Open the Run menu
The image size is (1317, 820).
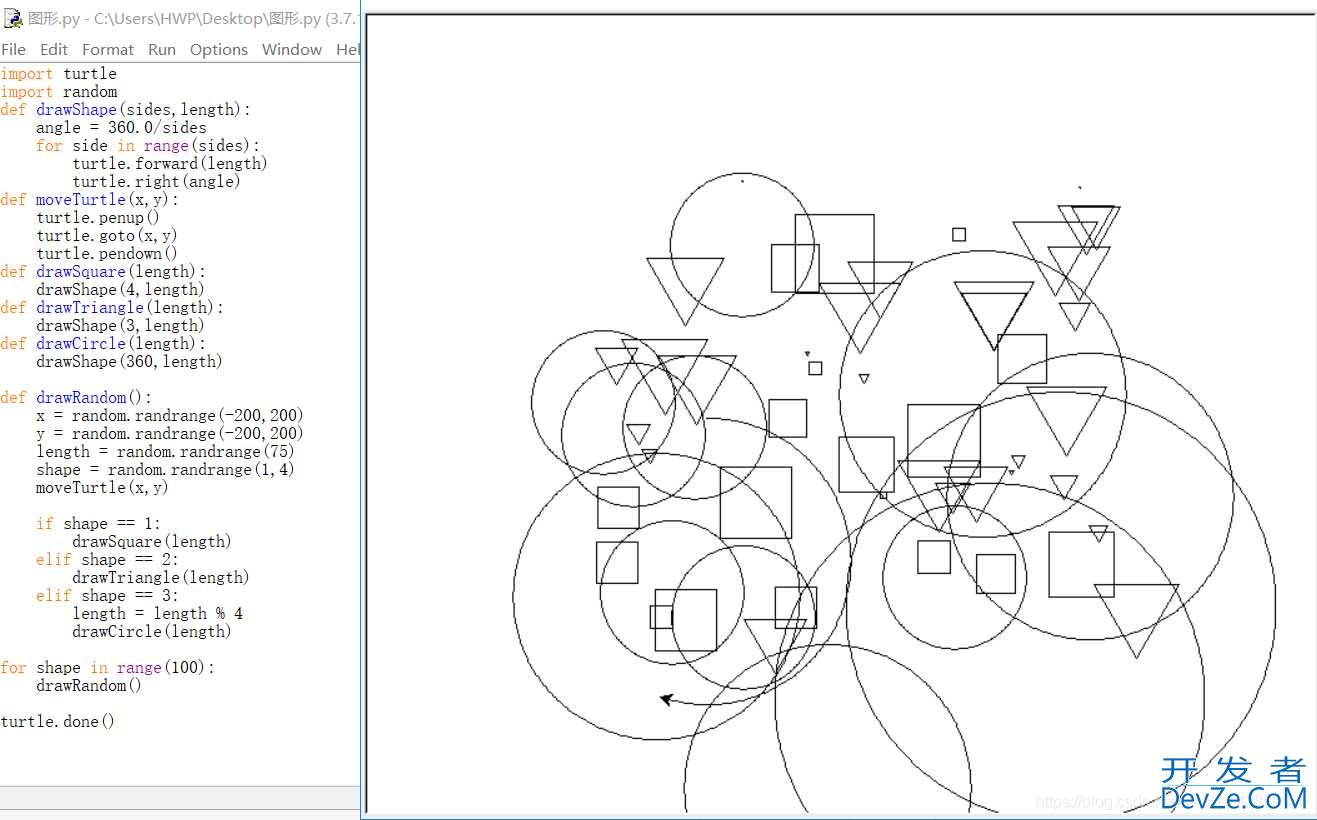[x=162, y=49]
